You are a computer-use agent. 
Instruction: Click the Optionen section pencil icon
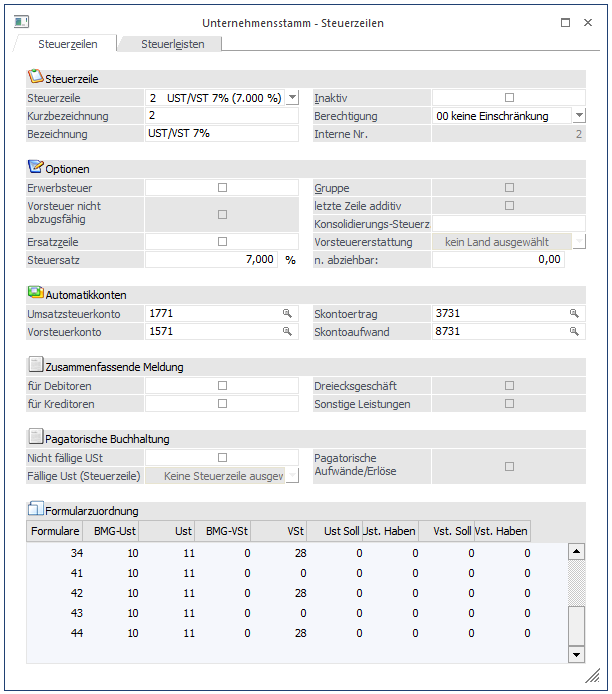[36, 167]
